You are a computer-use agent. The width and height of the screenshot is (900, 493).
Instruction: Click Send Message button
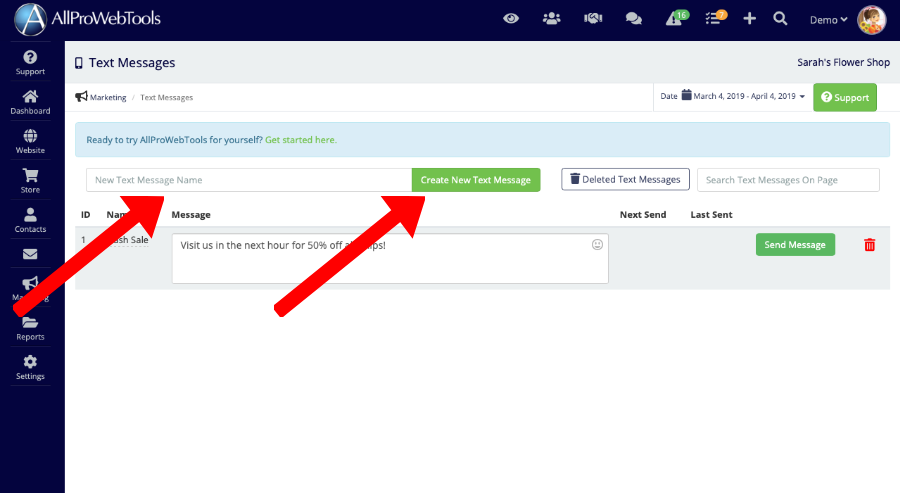tap(795, 244)
